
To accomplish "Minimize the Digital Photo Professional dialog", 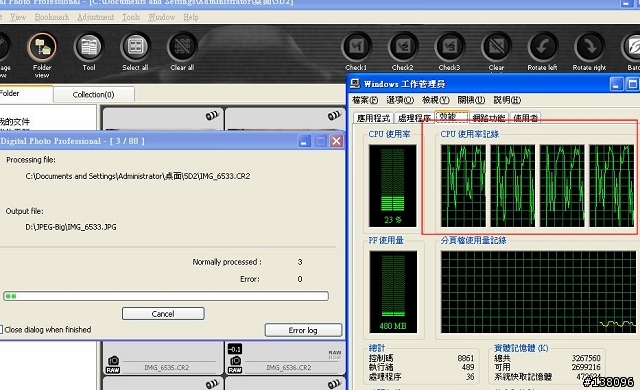I will pos(304,141).
